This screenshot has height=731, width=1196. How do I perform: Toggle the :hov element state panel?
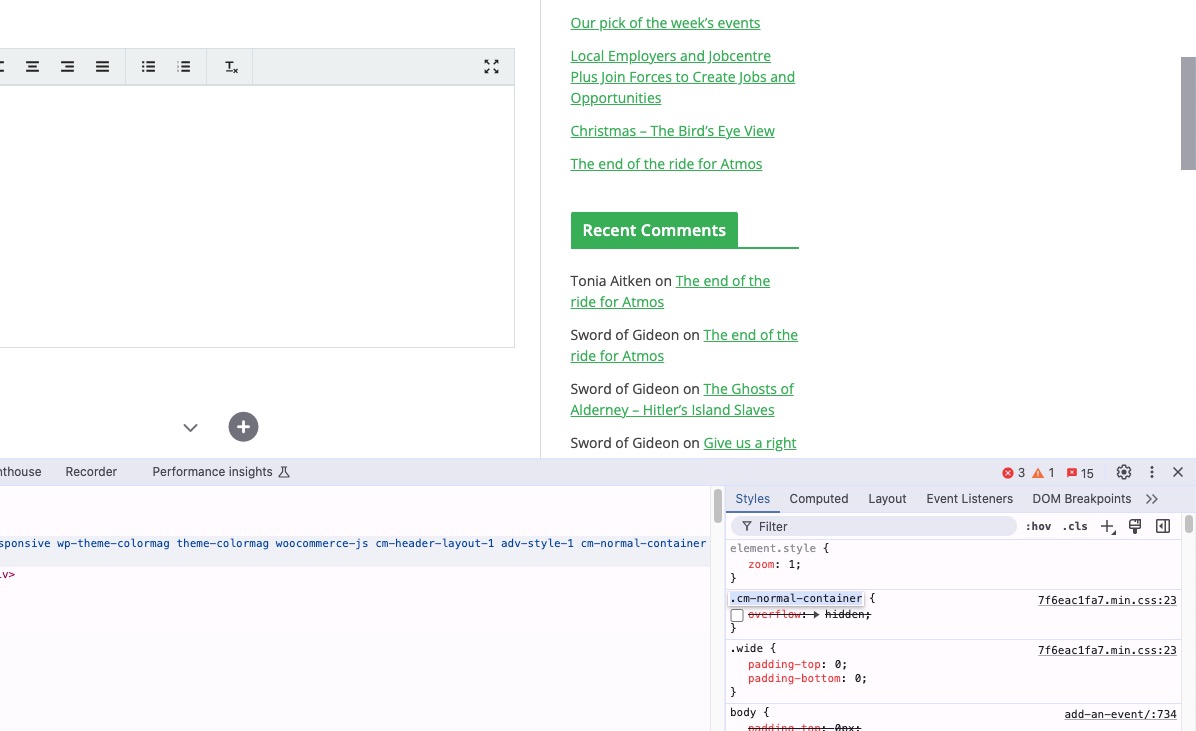click(x=1038, y=526)
